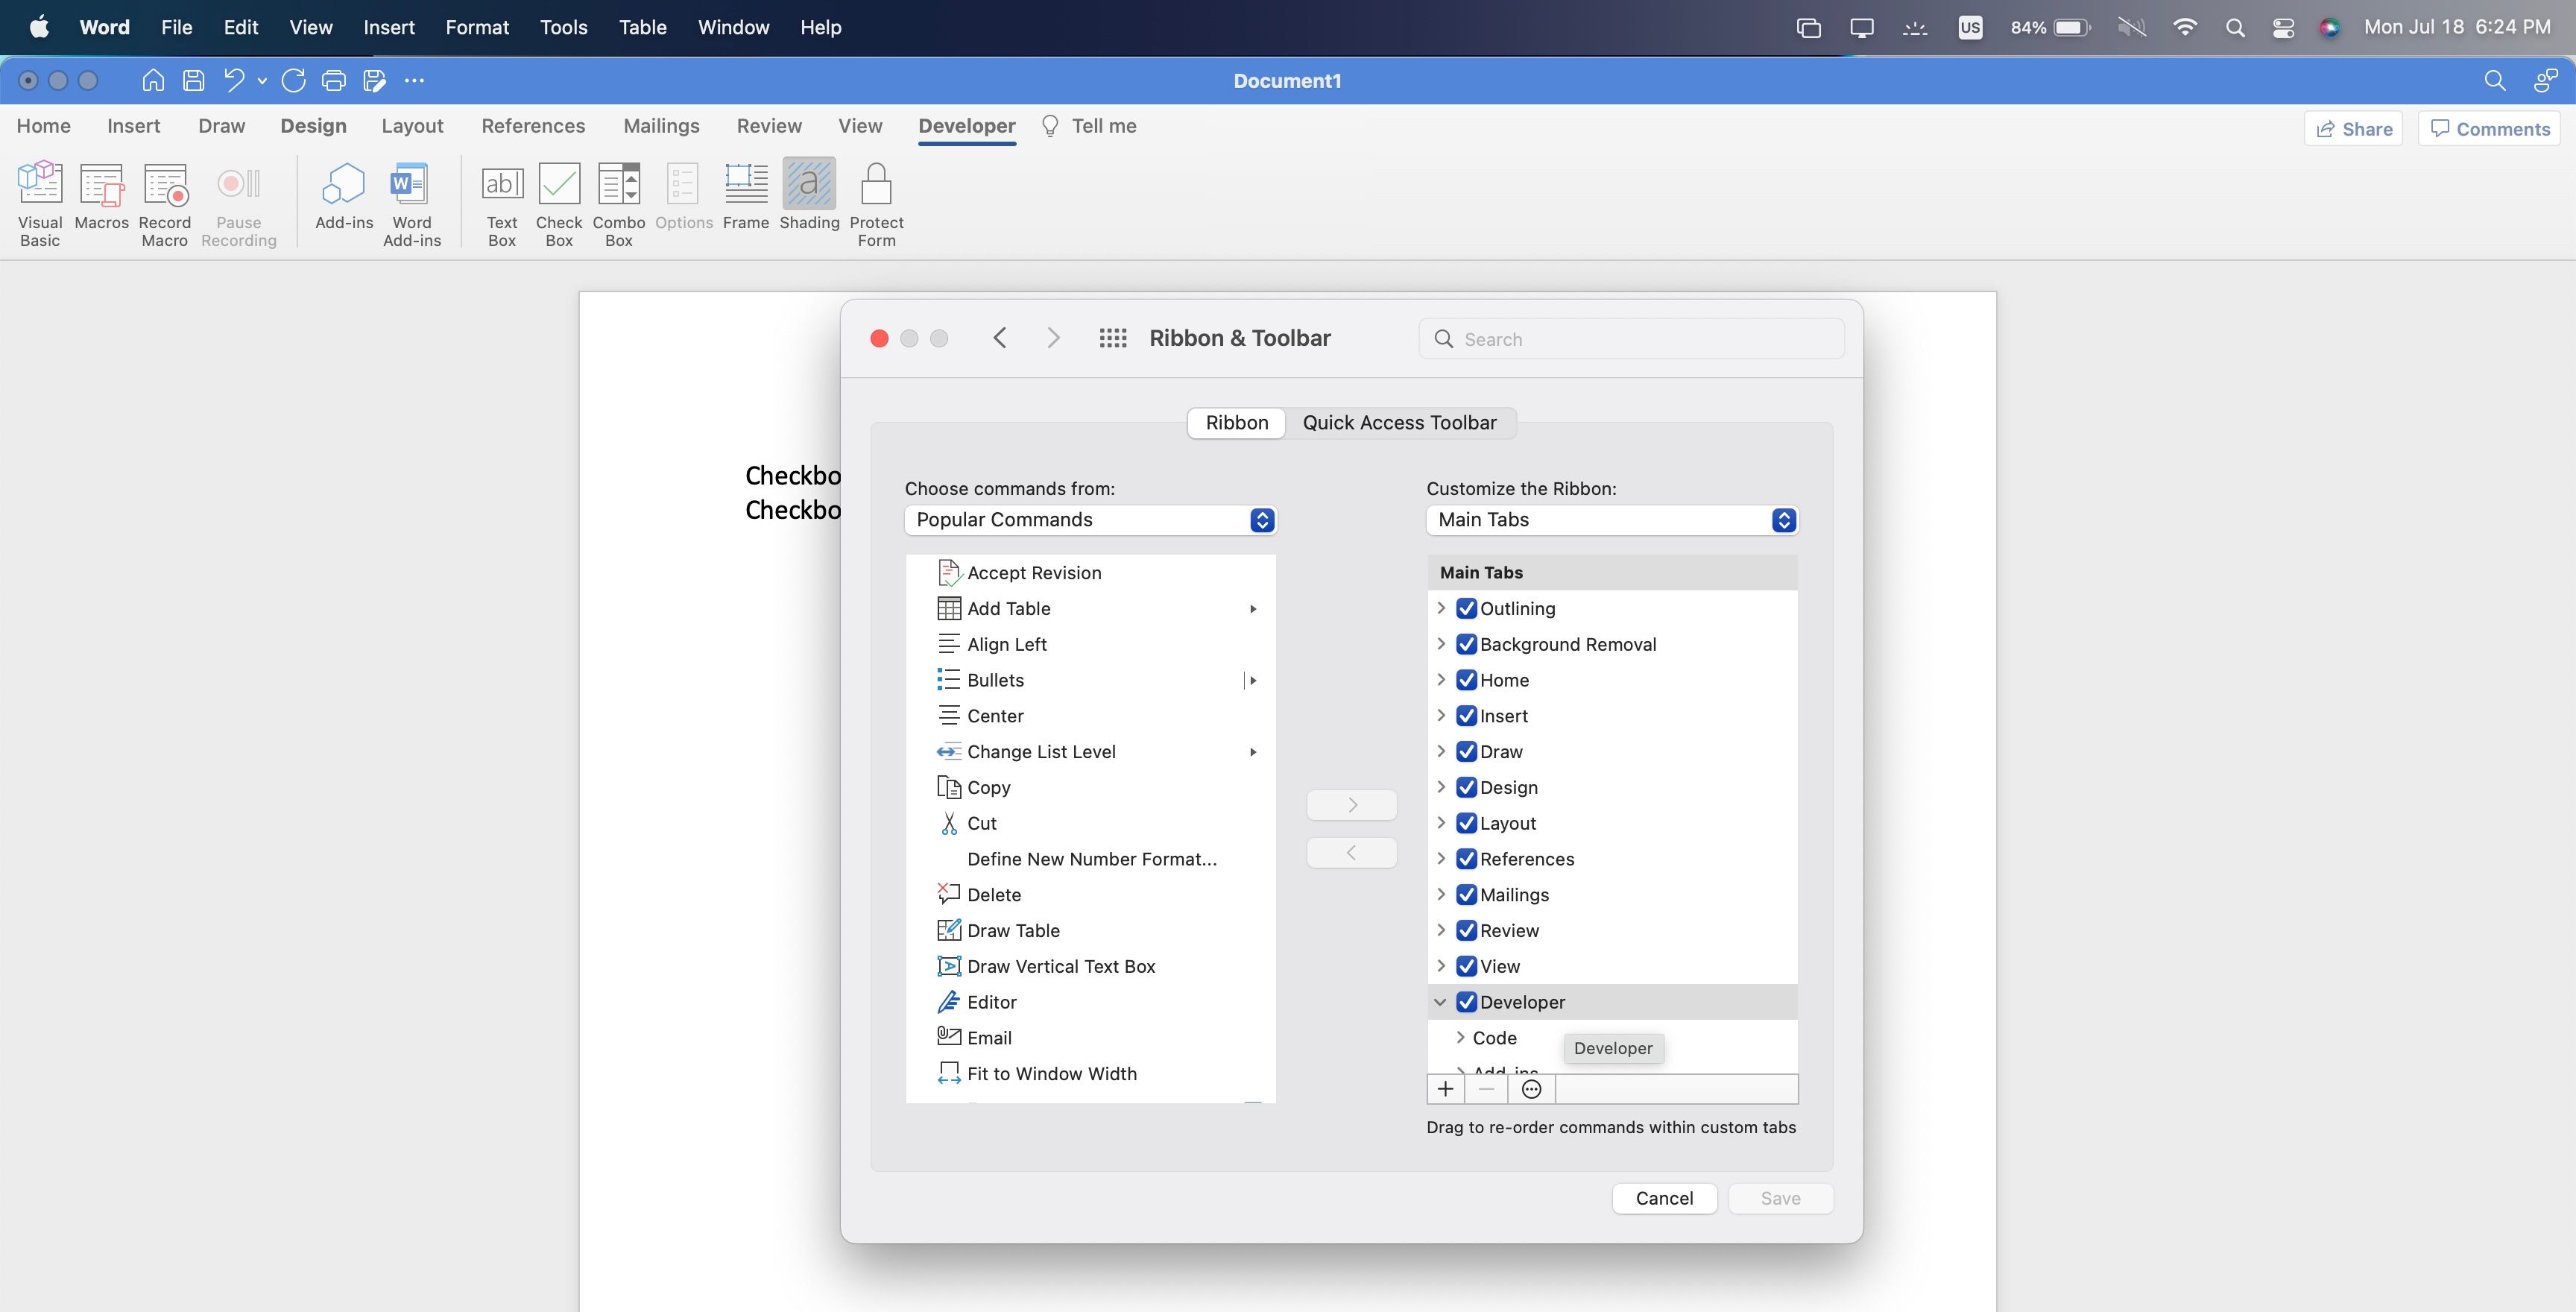The width and height of the screenshot is (2576, 1312).
Task: Click the preferences Search field
Action: point(1631,339)
